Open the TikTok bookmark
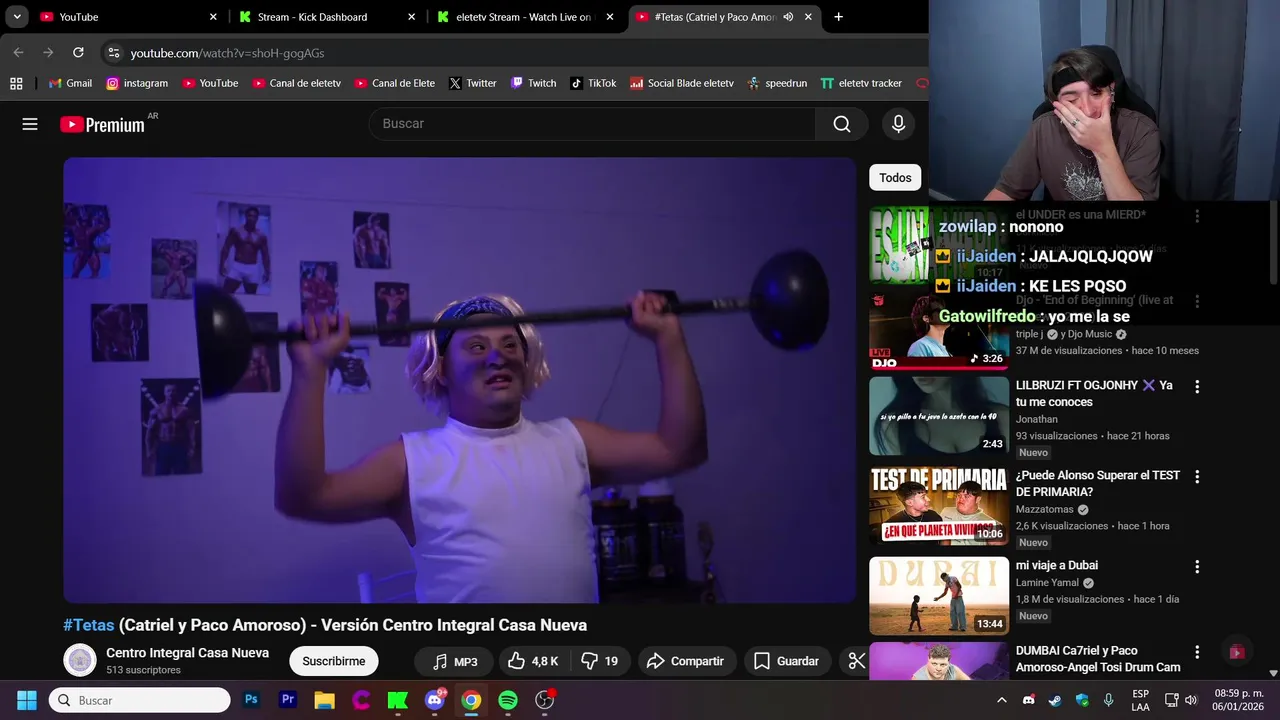 tap(593, 83)
